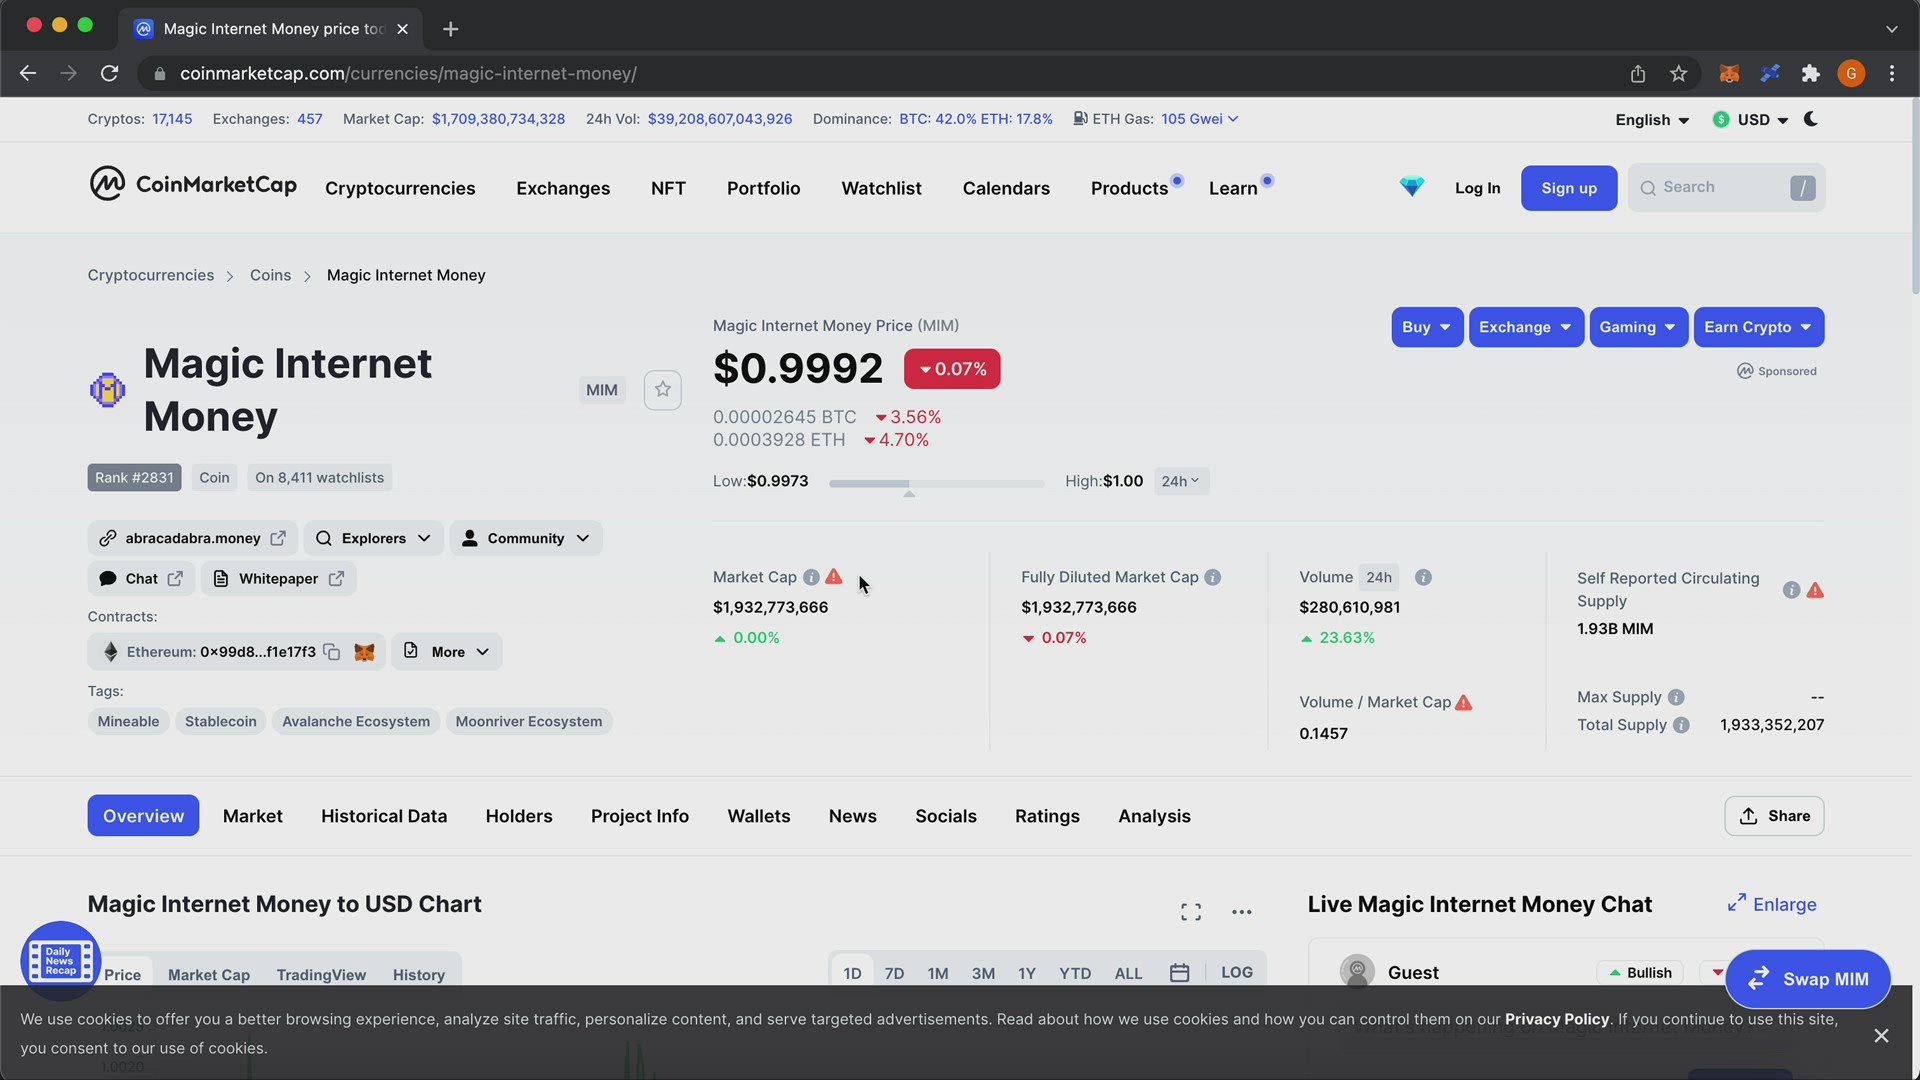Click Max Supply info icon
This screenshot has width=1920, height=1080.
coord(1676,697)
